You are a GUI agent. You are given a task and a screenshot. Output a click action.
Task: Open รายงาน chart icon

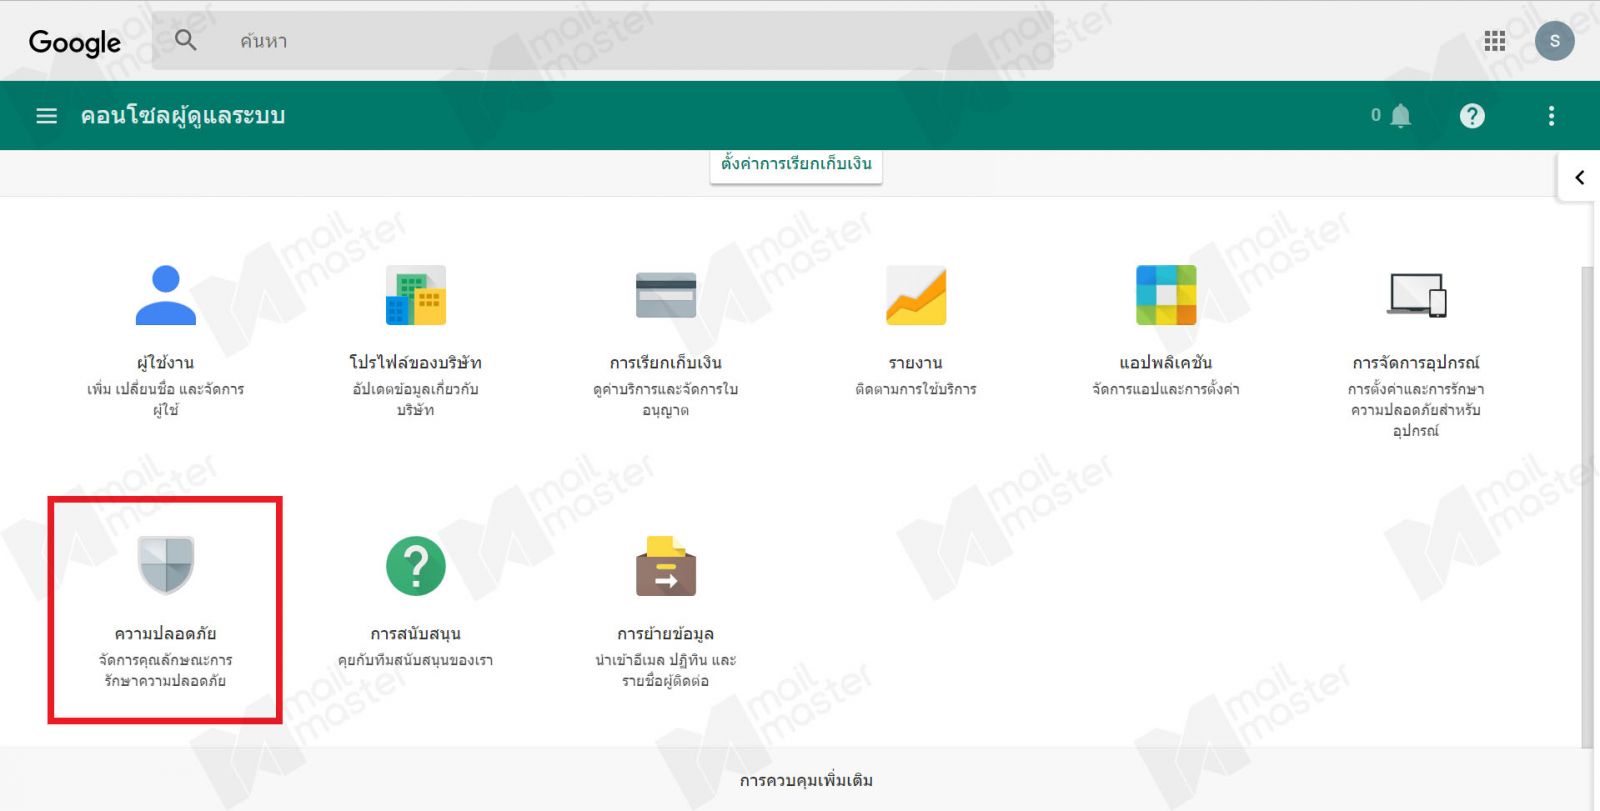pos(916,295)
